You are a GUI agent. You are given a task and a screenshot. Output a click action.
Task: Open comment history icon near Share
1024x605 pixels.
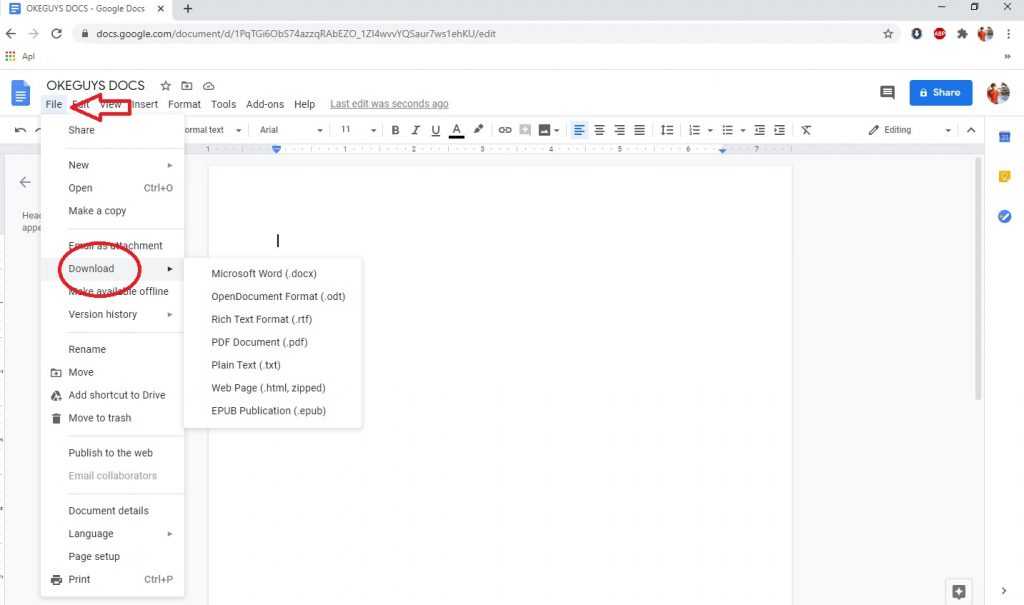point(887,93)
